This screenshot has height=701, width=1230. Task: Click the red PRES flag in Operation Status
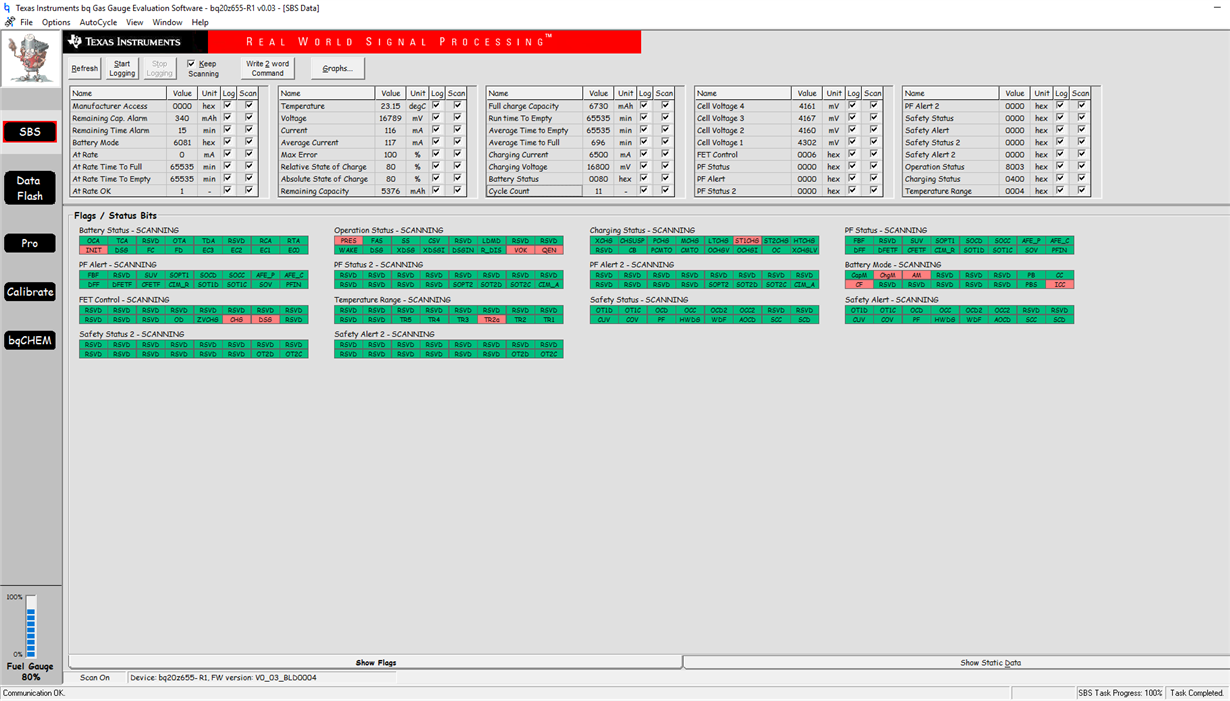point(348,241)
